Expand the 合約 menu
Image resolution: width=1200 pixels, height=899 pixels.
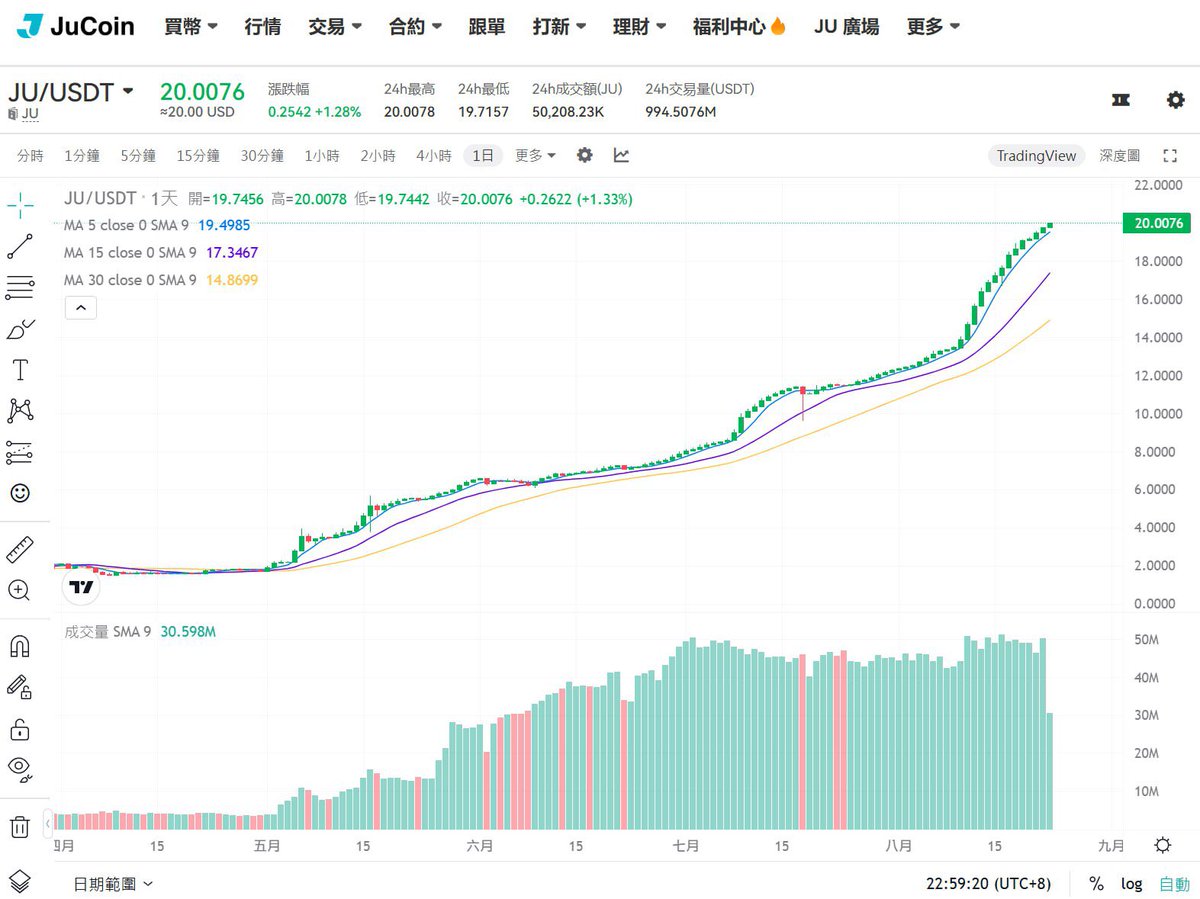415,27
